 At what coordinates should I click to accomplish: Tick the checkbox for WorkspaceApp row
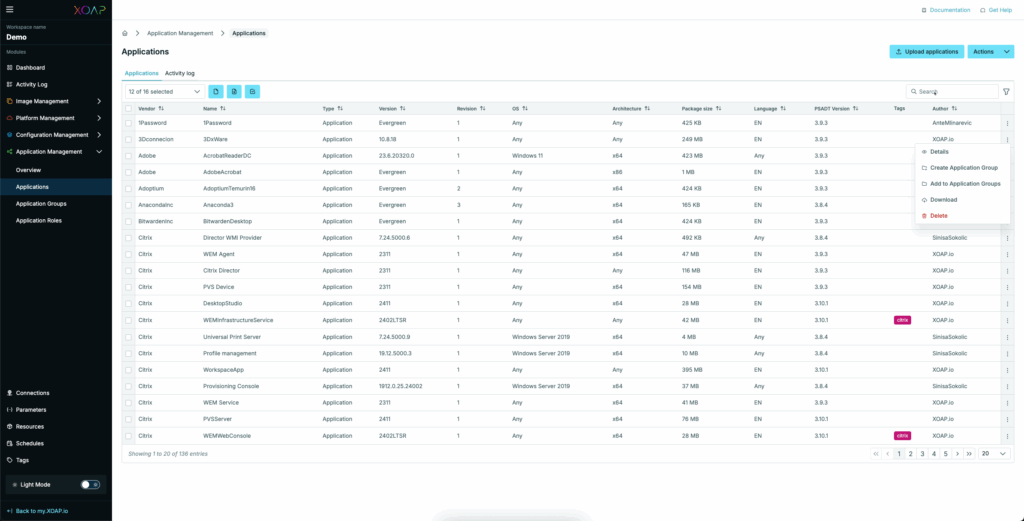(x=129, y=370)
